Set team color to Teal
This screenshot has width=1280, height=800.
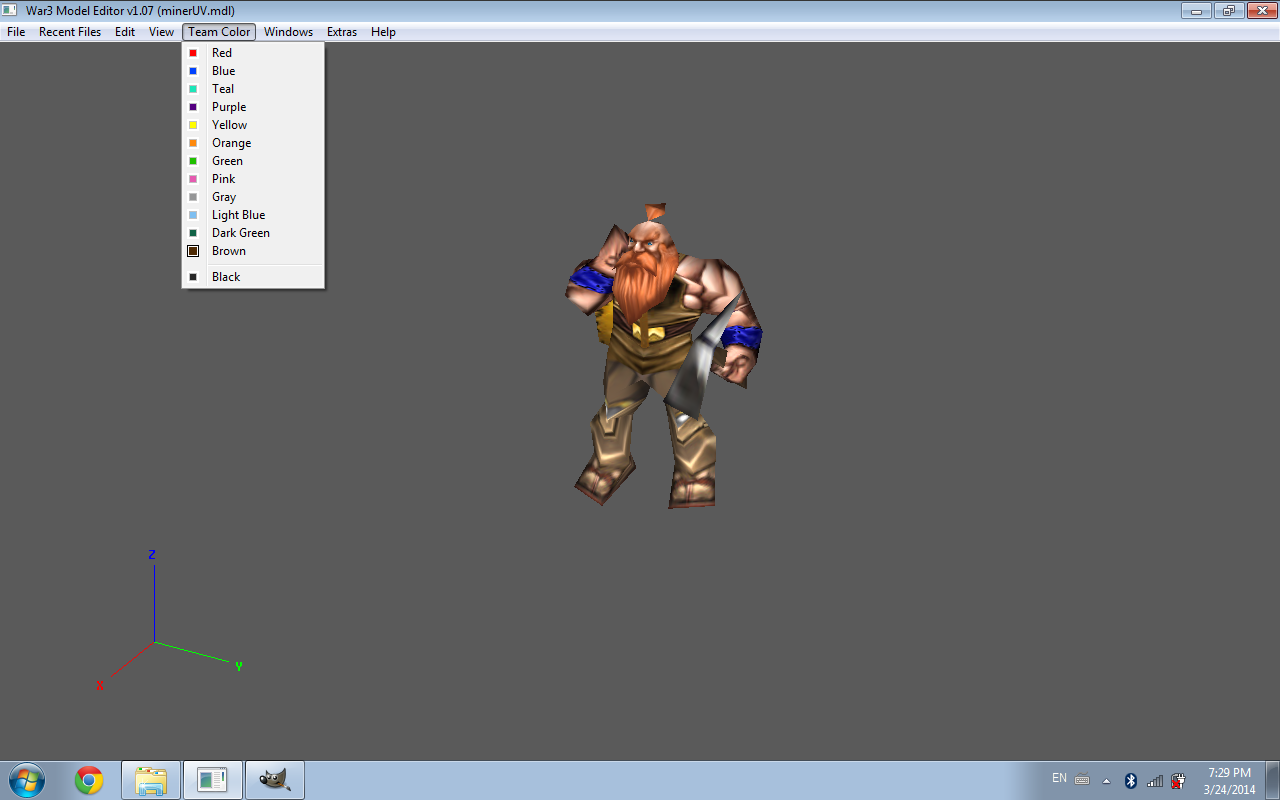253,89
